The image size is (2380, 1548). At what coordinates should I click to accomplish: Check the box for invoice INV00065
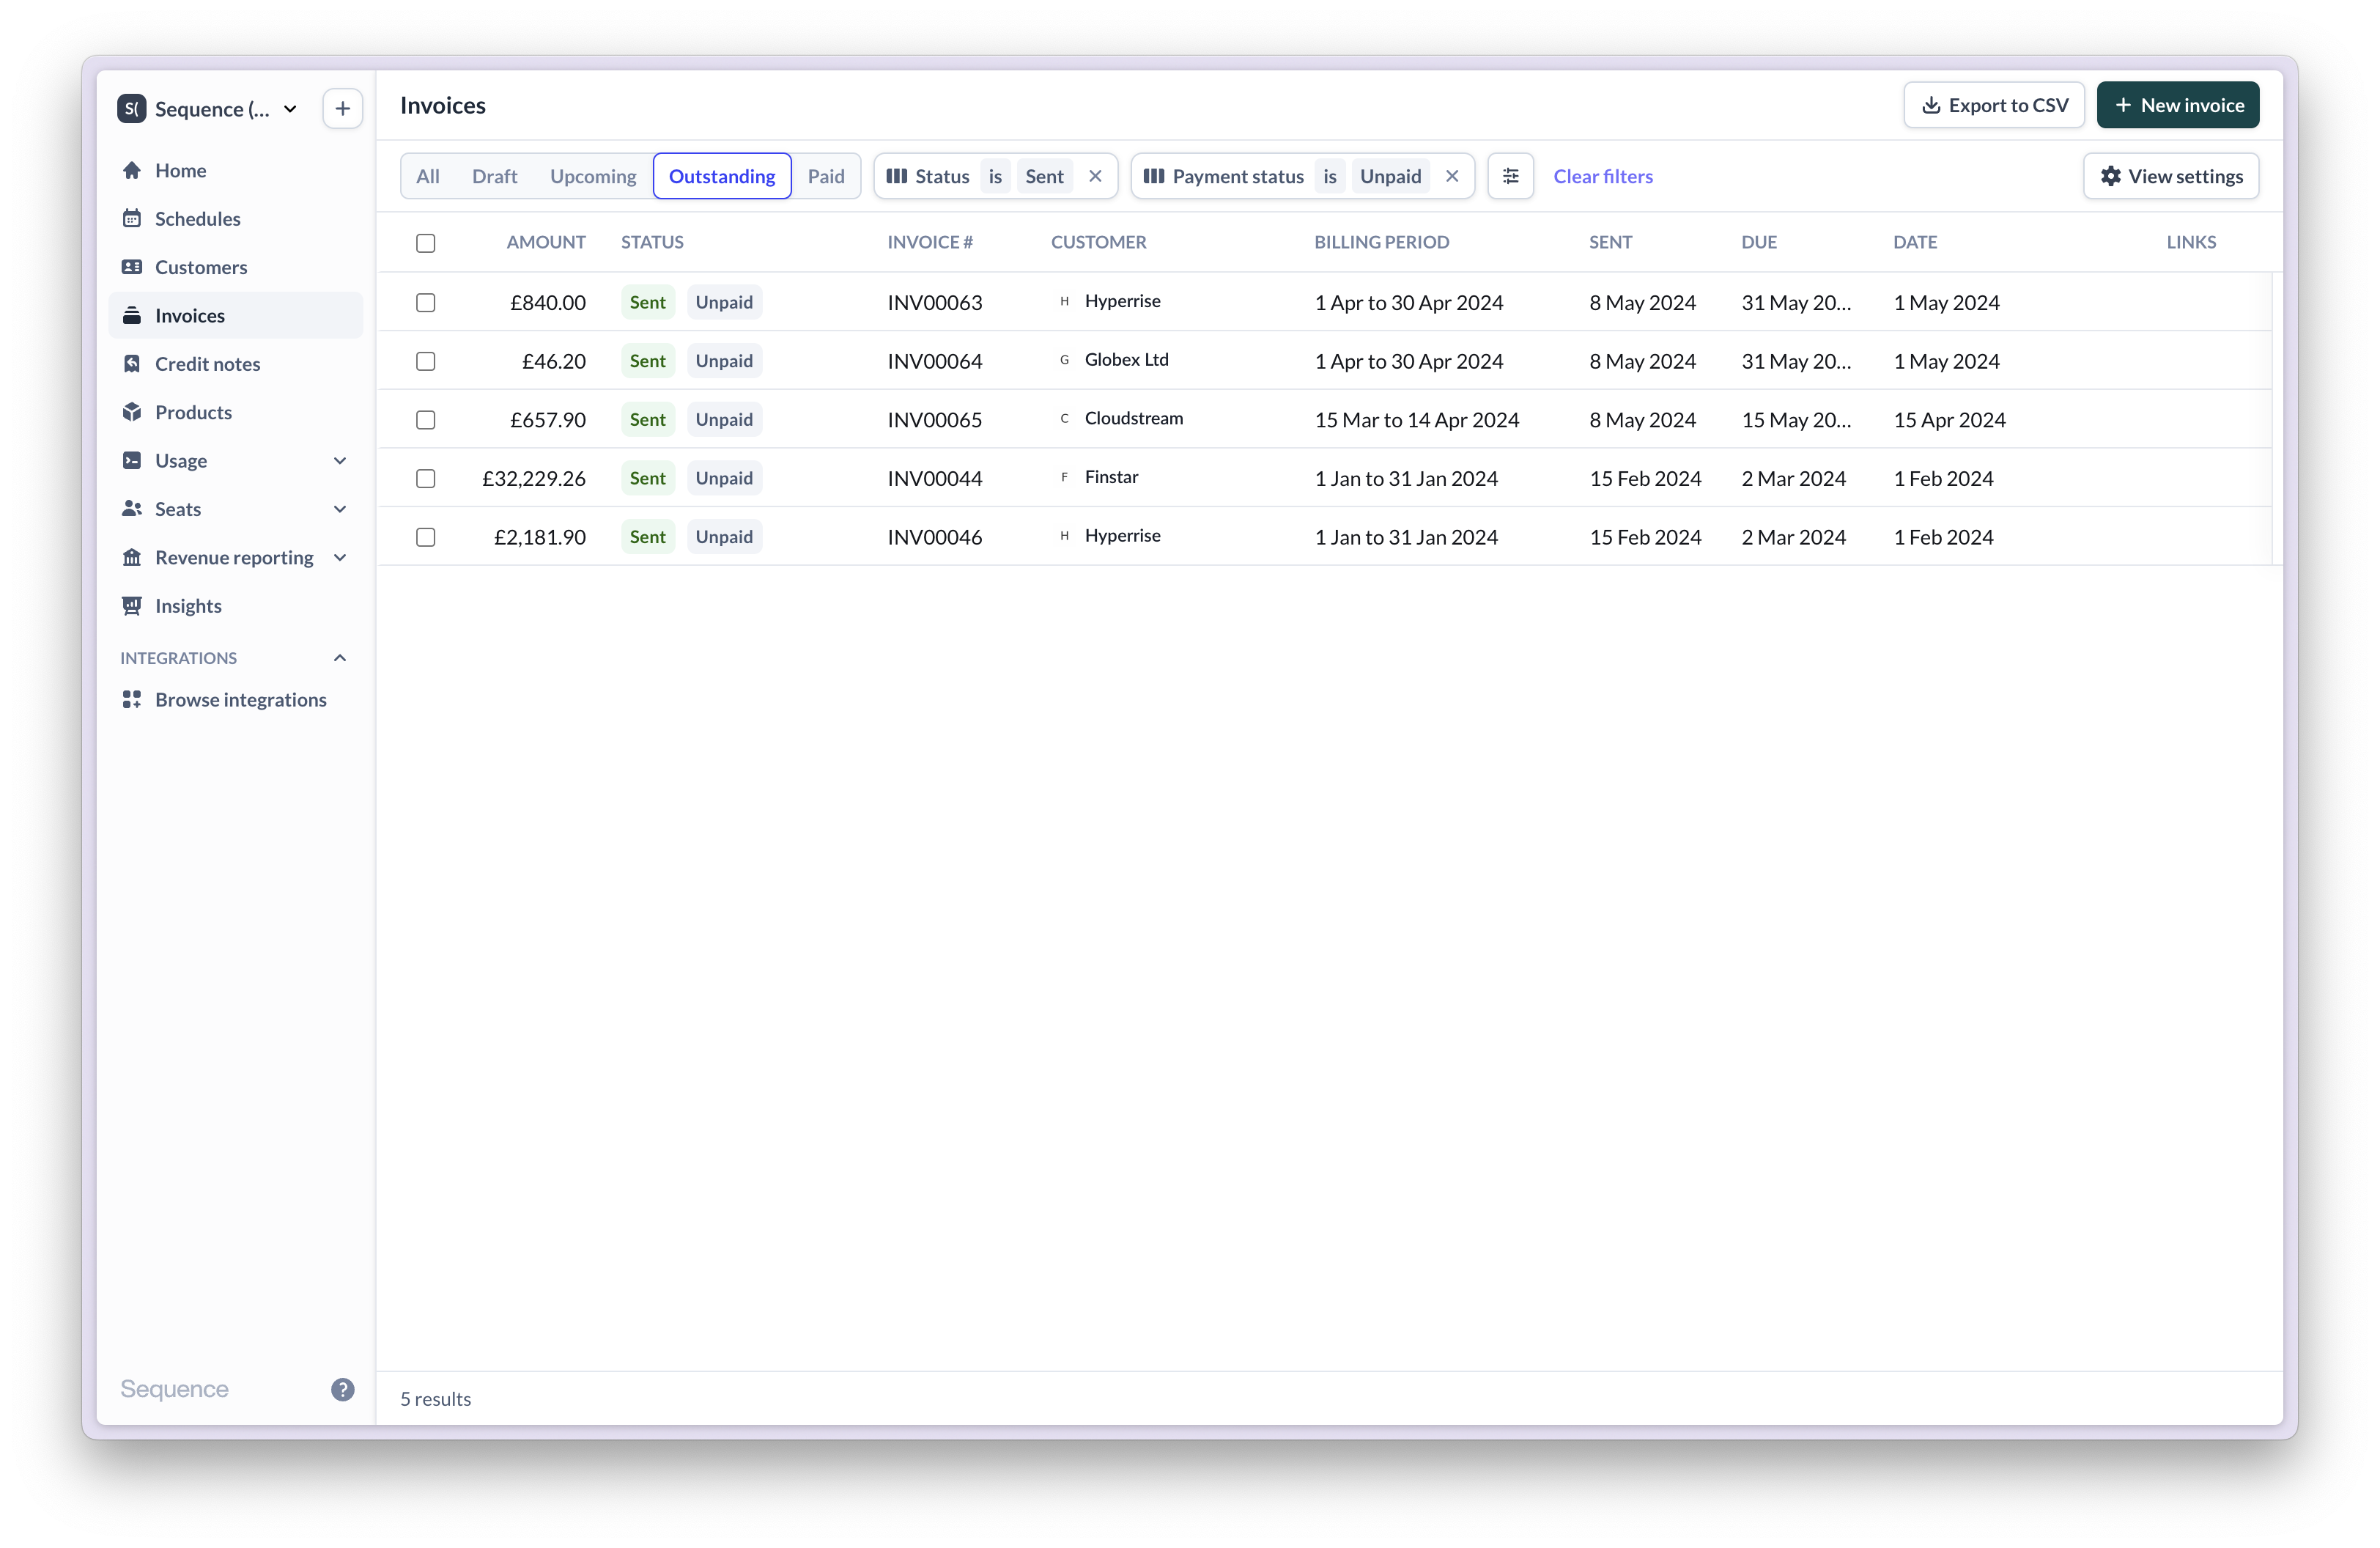tap(426, 420)
